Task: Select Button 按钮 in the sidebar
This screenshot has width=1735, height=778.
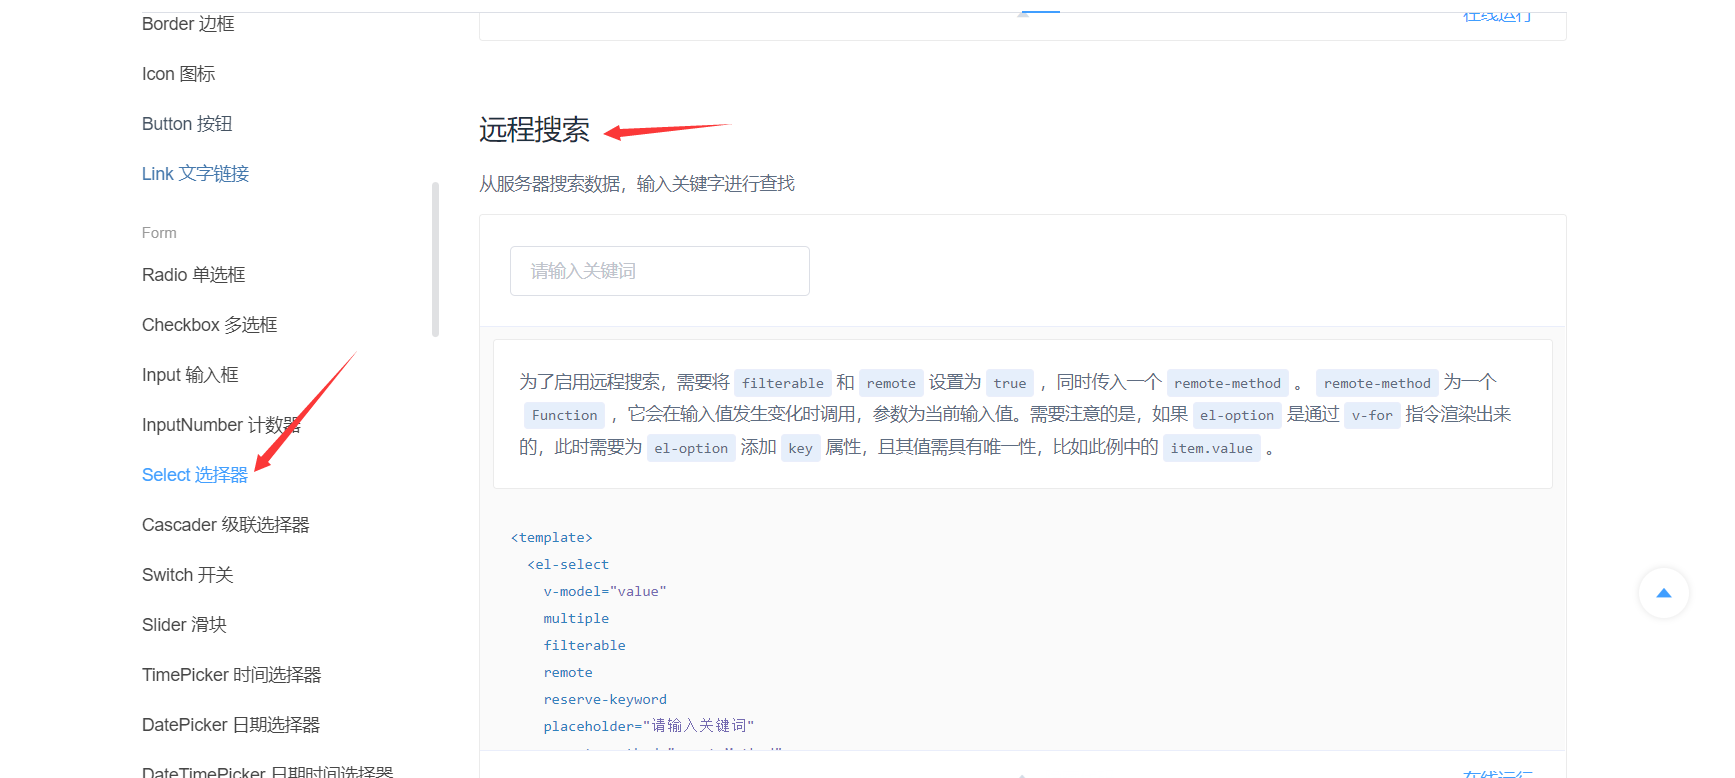Action: (187, 124)
